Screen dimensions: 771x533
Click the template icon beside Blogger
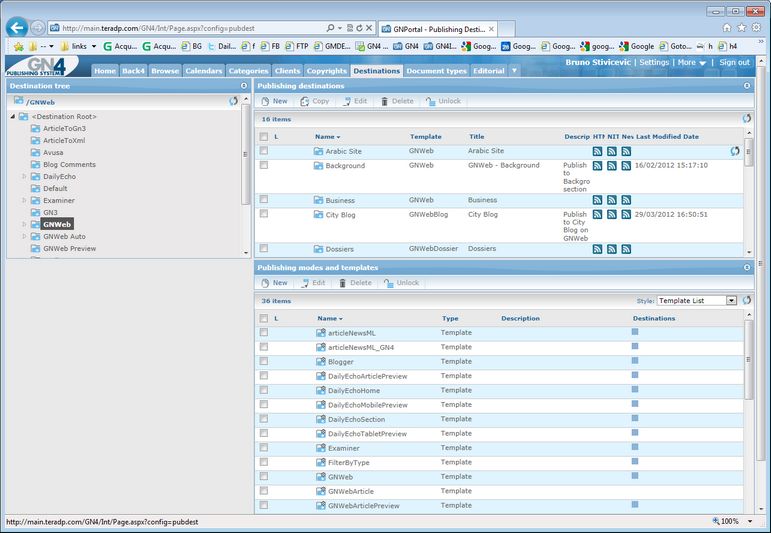(321, 361)
